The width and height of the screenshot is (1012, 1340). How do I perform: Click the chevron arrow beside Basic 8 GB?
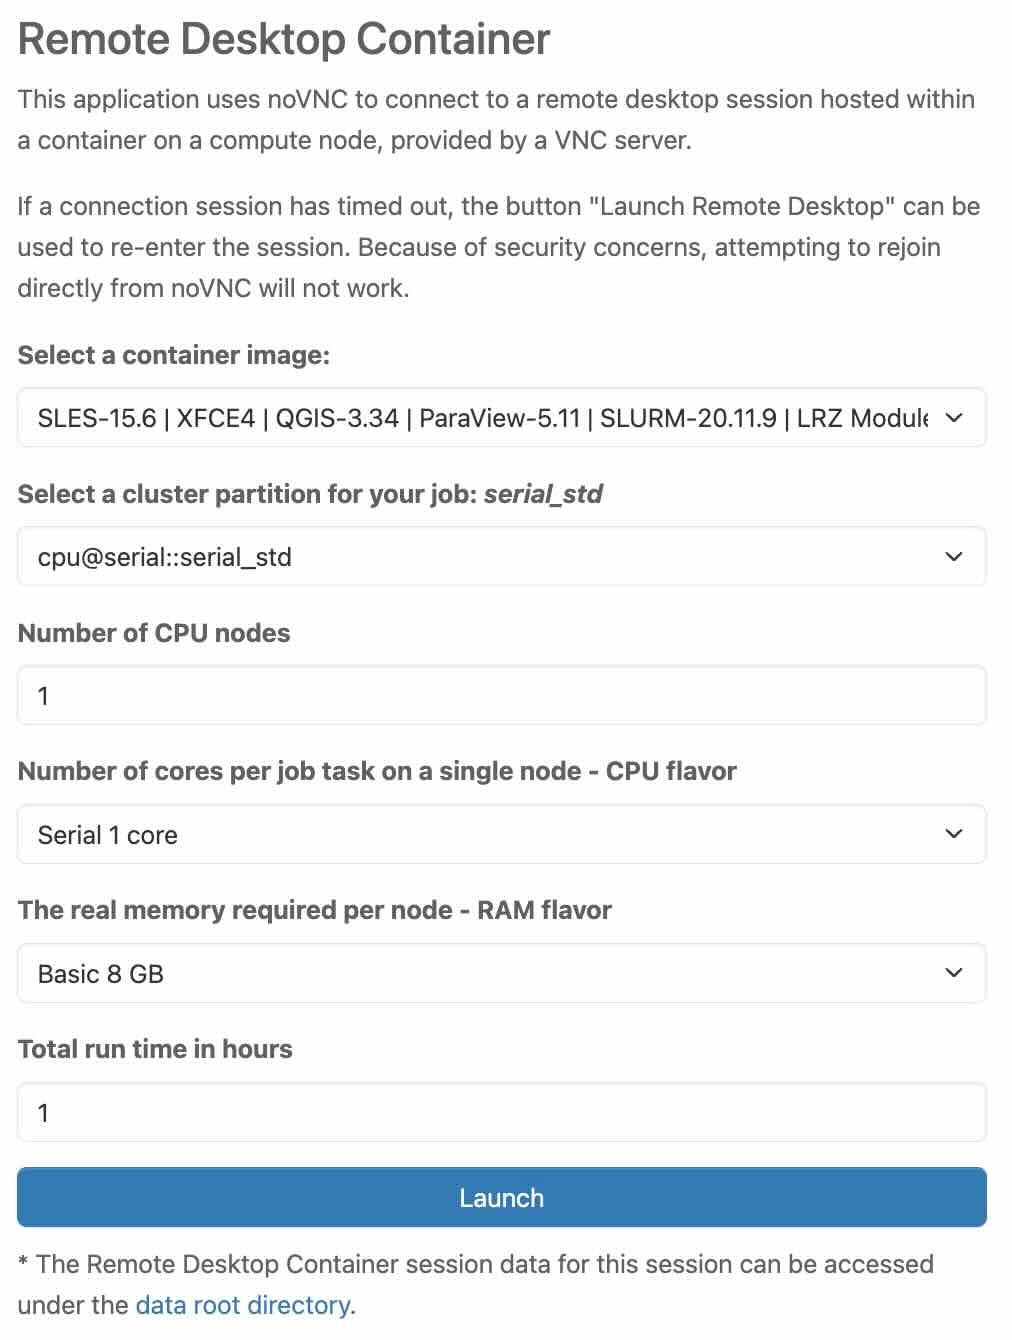tap(953, 973)
